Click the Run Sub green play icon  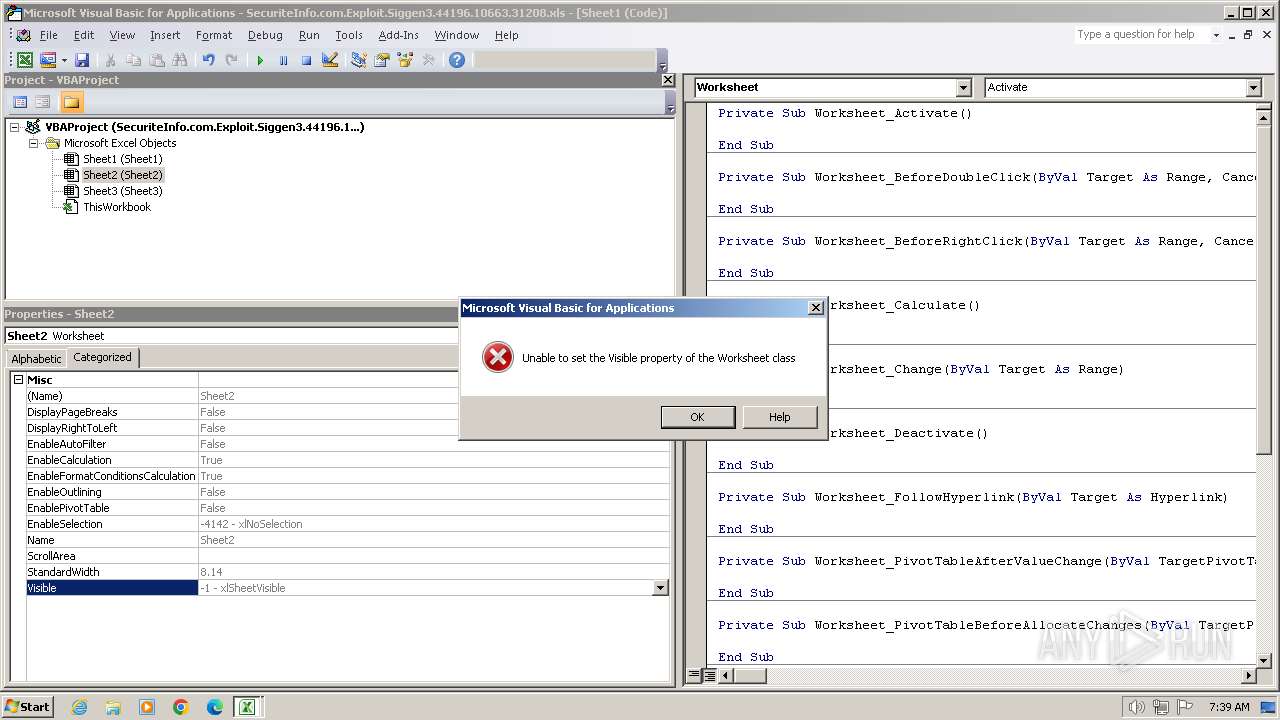click(x=260, y=60)
